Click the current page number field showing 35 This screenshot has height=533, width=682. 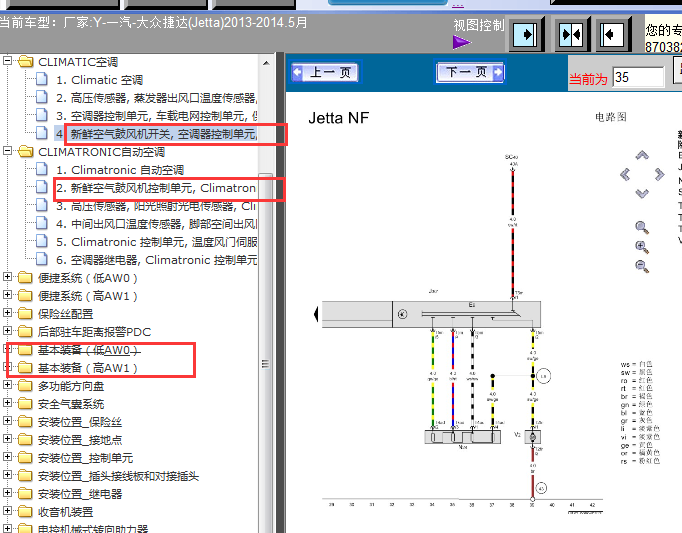click(638, 77)
